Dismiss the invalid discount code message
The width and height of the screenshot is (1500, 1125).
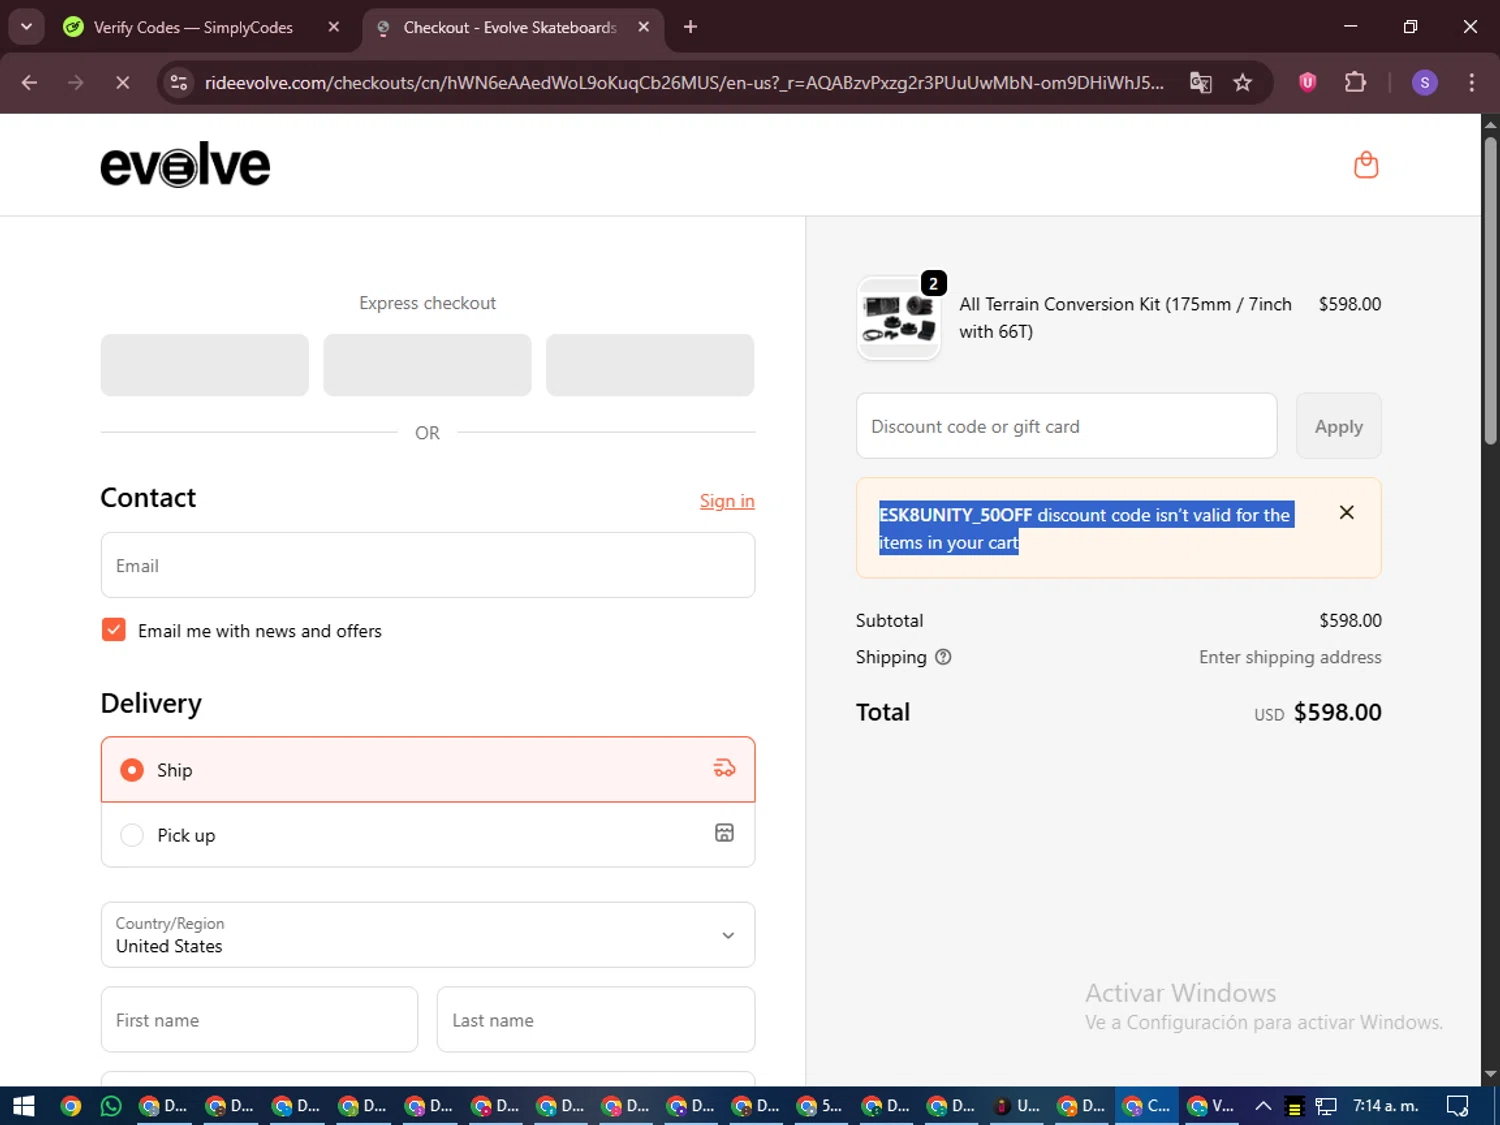(1346, 513)
